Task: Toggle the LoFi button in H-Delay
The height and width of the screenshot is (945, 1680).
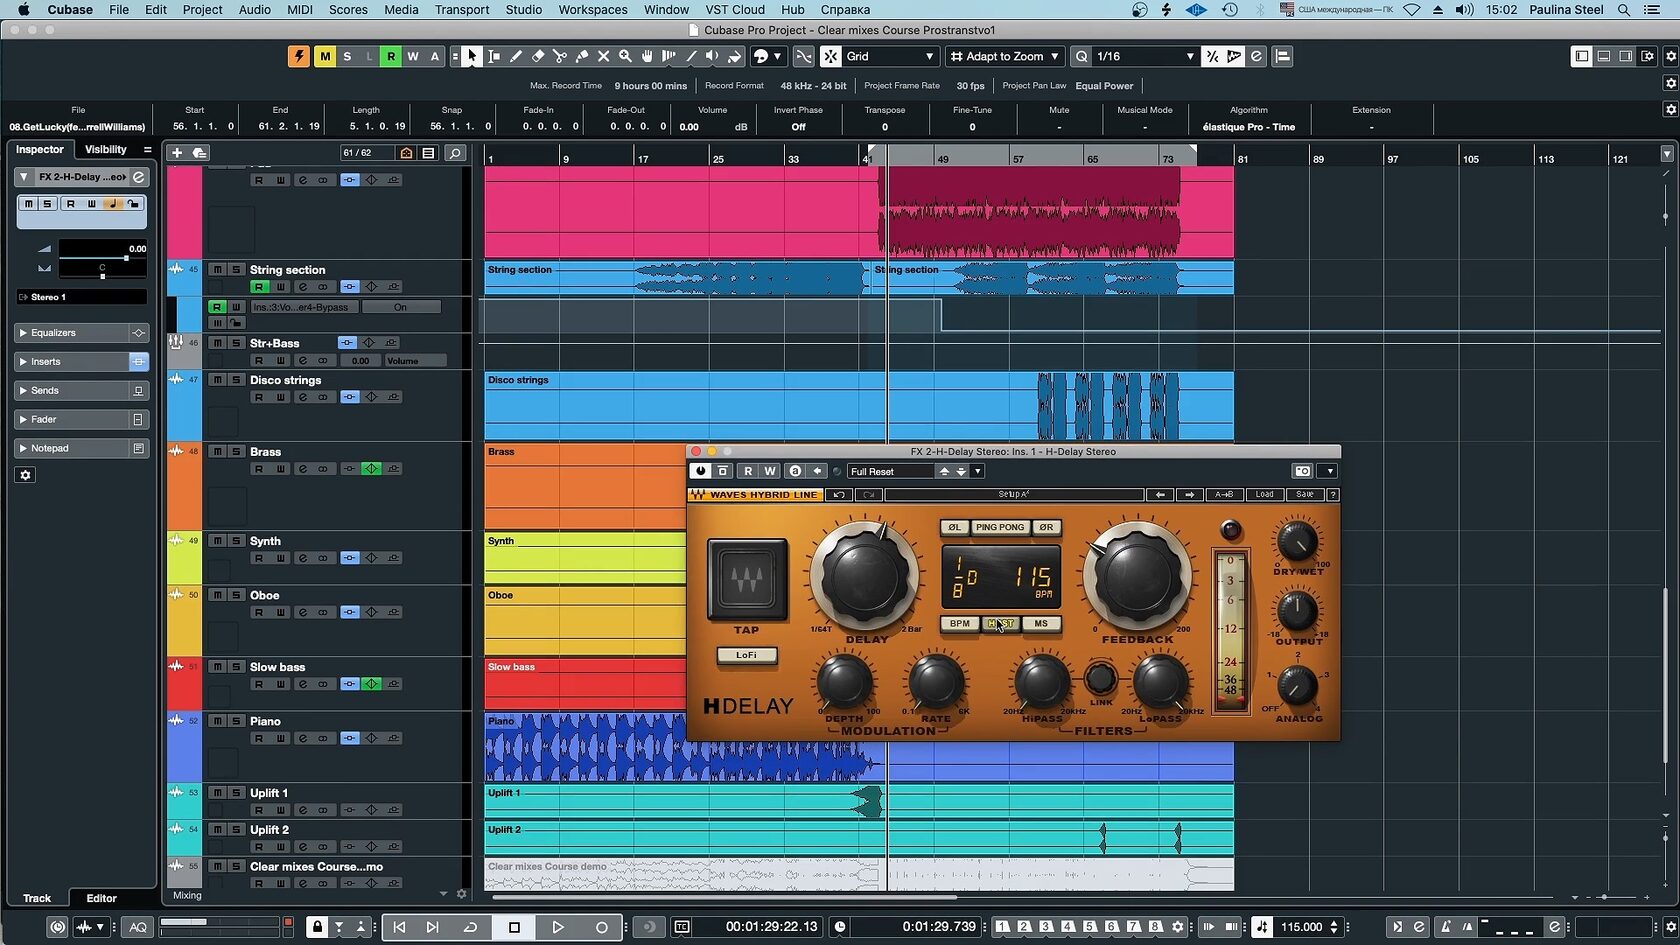Action: point(747,655)
